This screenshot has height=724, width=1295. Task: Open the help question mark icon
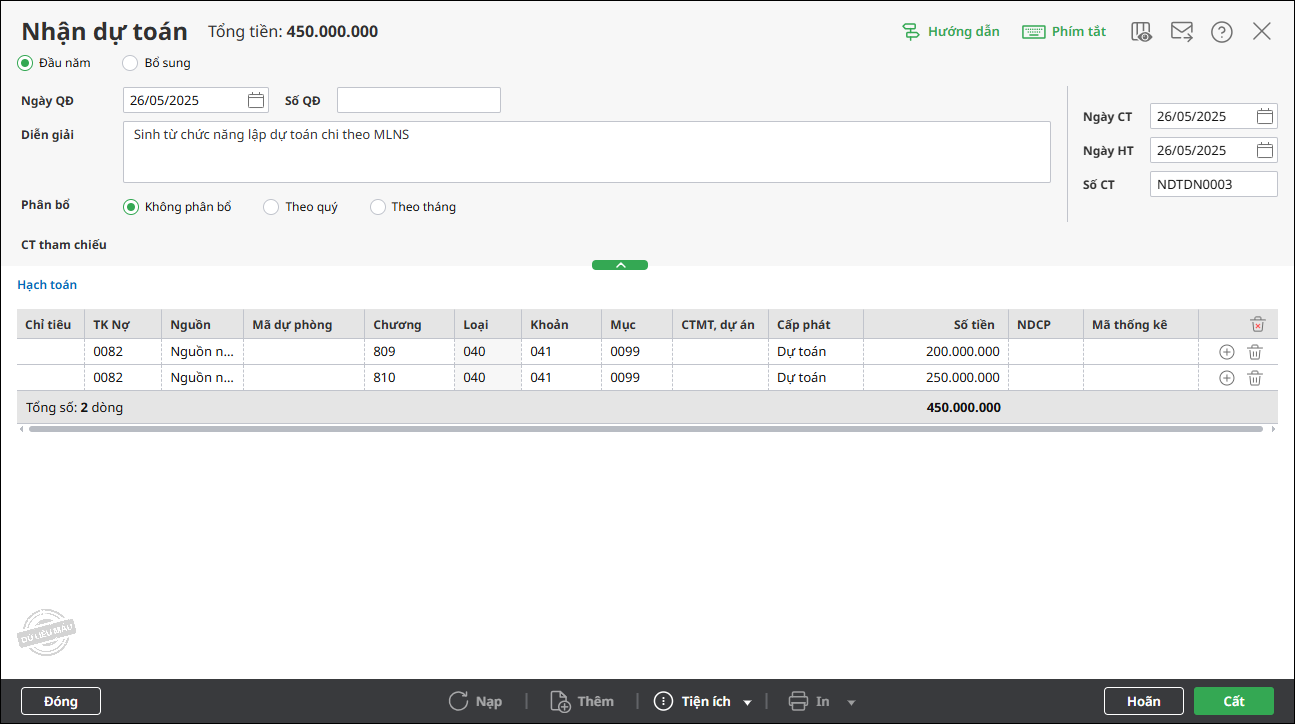click(1221, 32)
